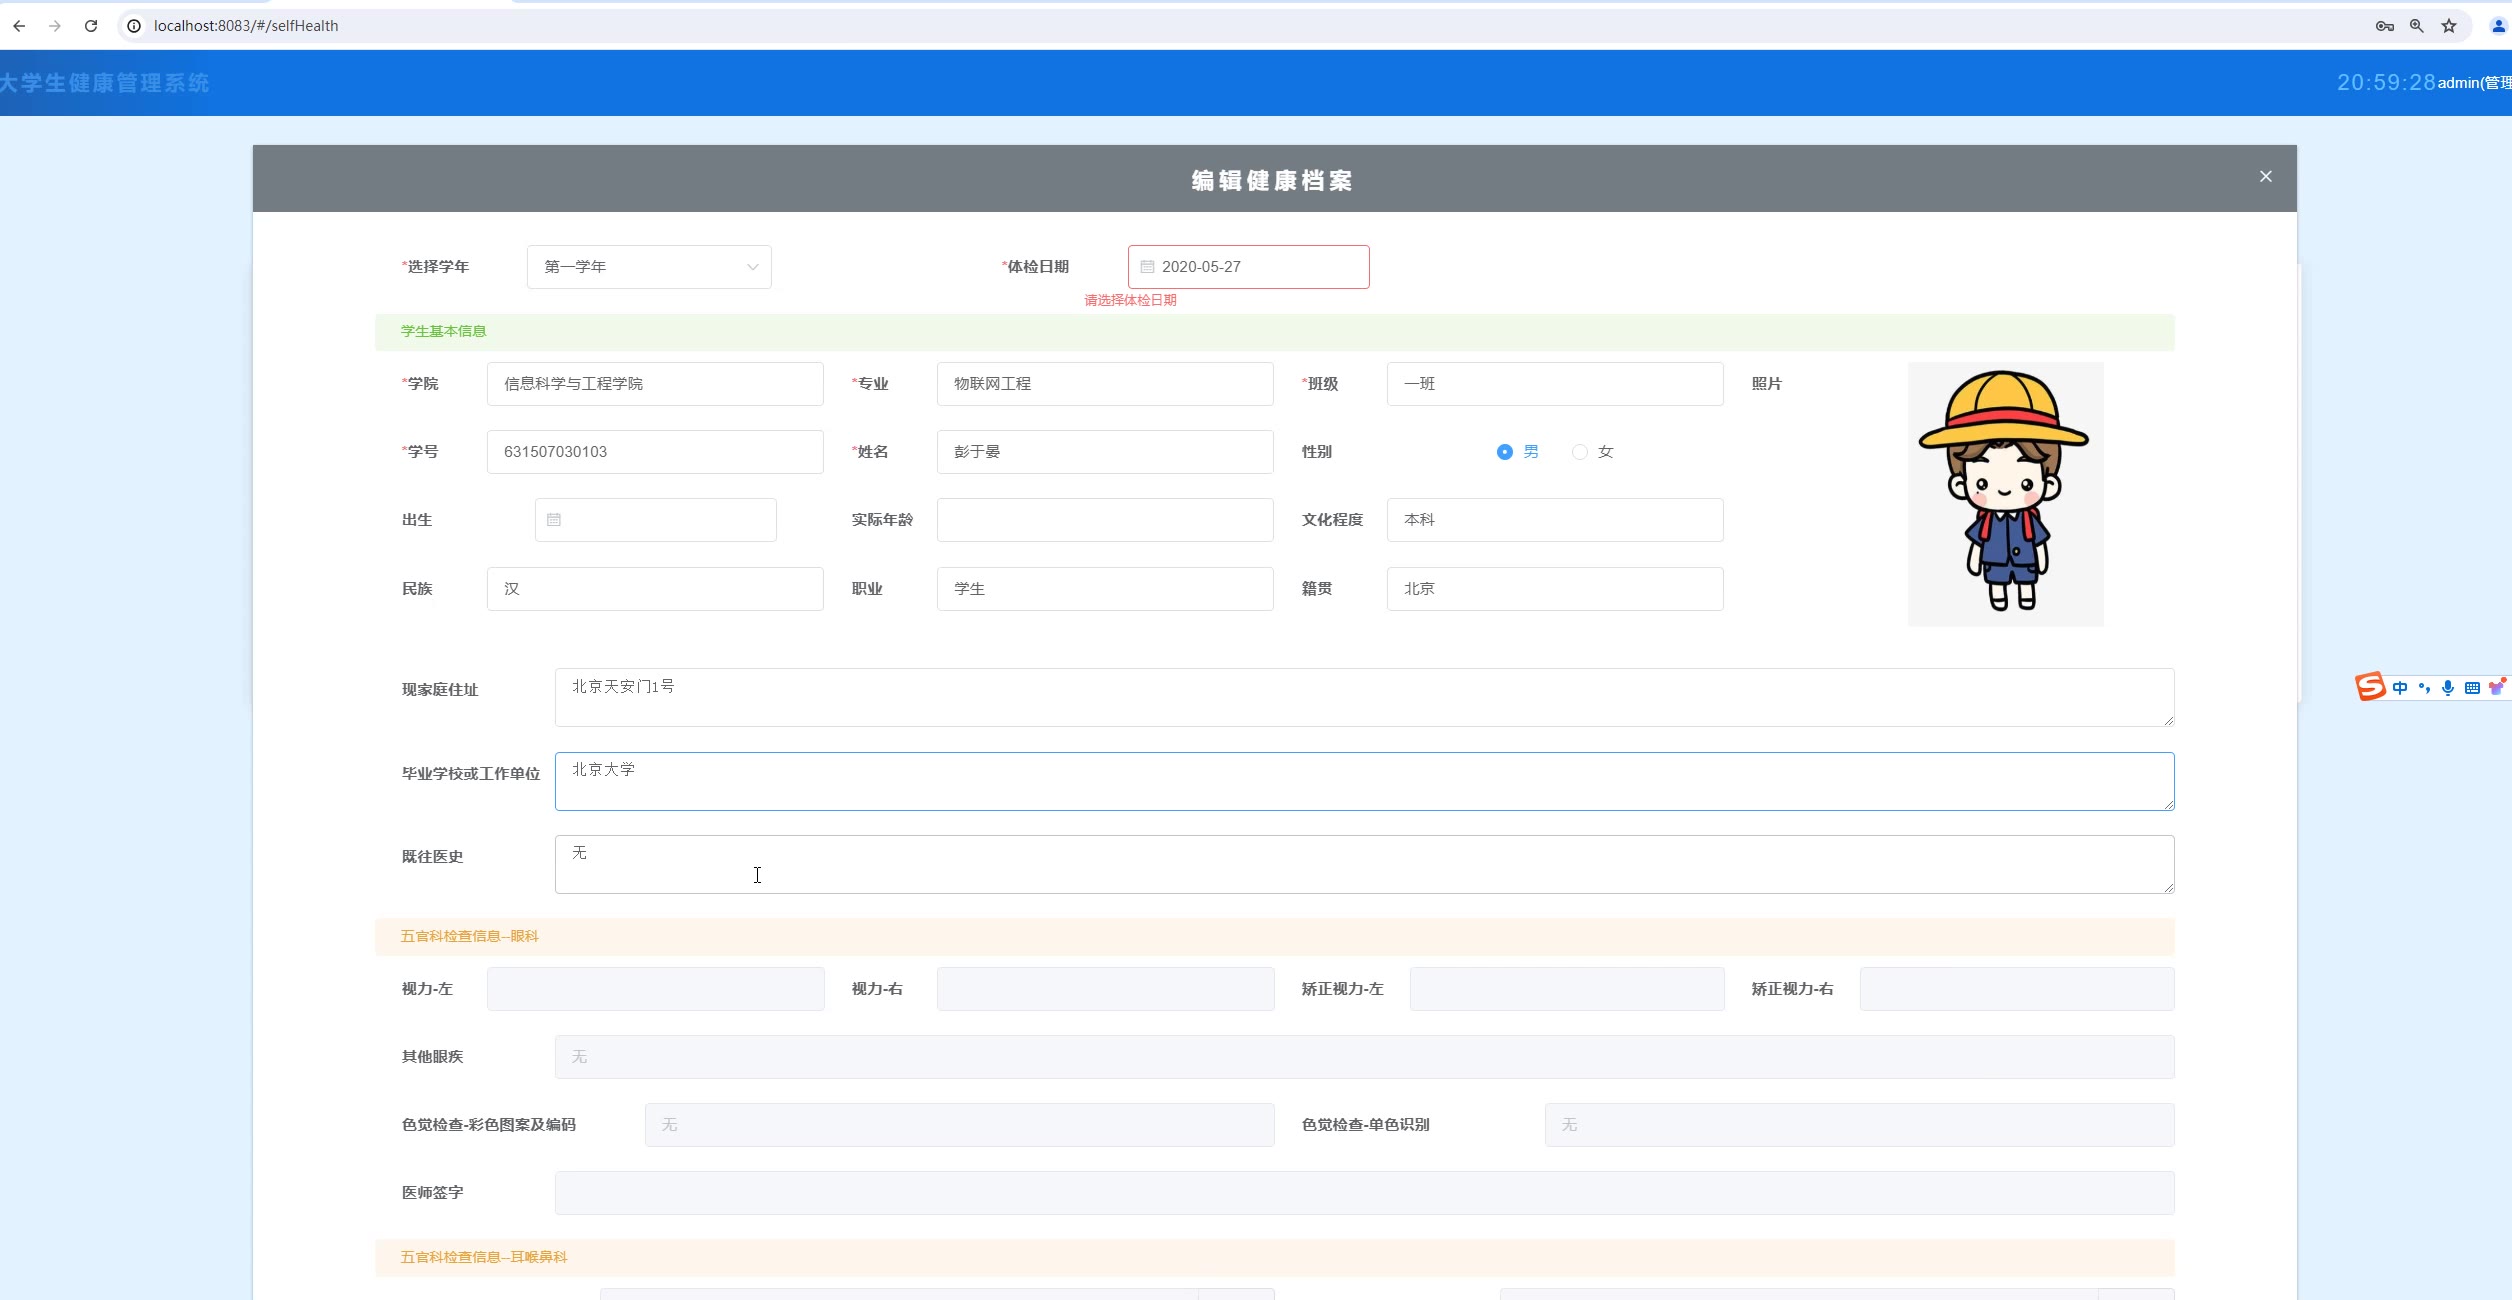Click the 视力-右 input field
Image resolution: width=2512 pixels, height=1300 pixels.
(1106, 989)
